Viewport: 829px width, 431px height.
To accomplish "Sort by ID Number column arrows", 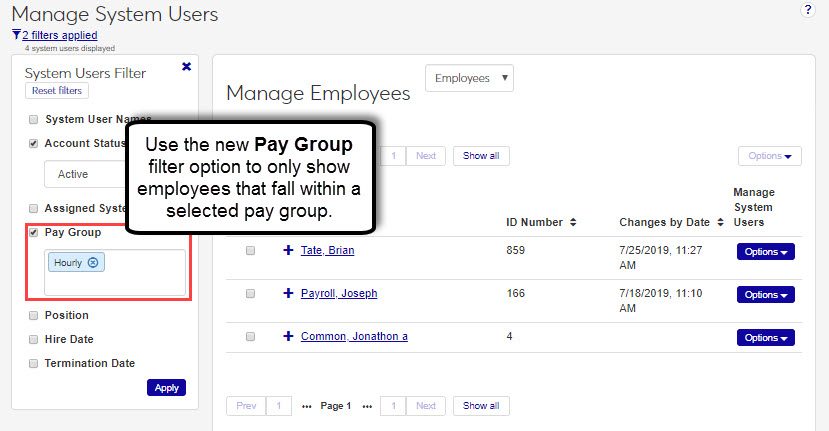I will pos(572,222).
